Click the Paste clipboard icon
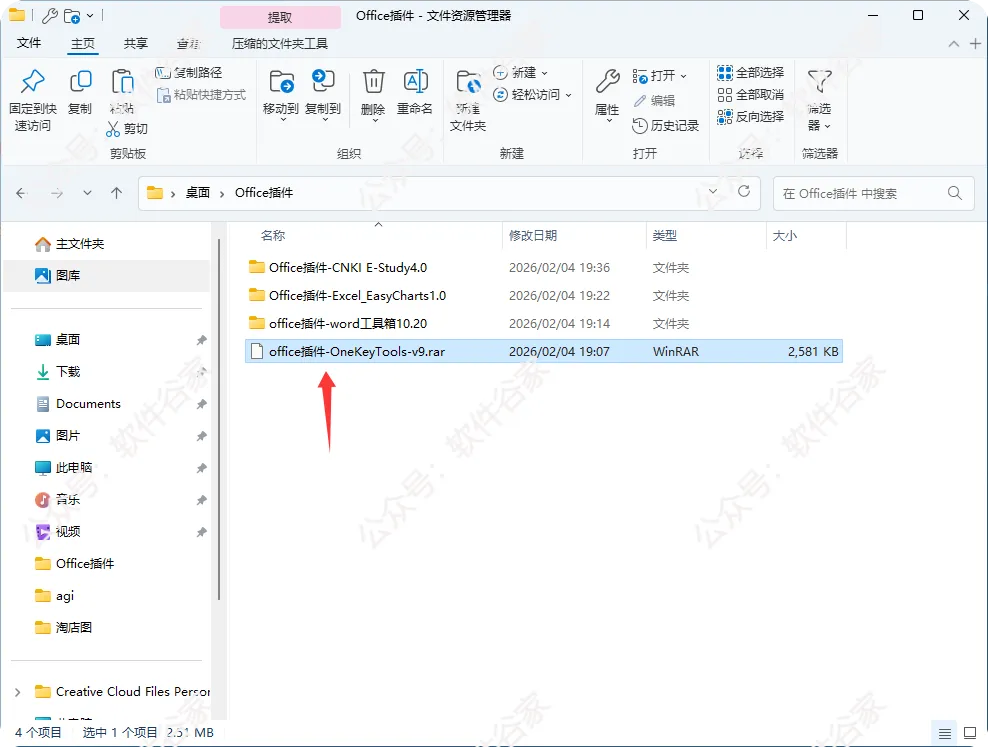 coord(122,82)
